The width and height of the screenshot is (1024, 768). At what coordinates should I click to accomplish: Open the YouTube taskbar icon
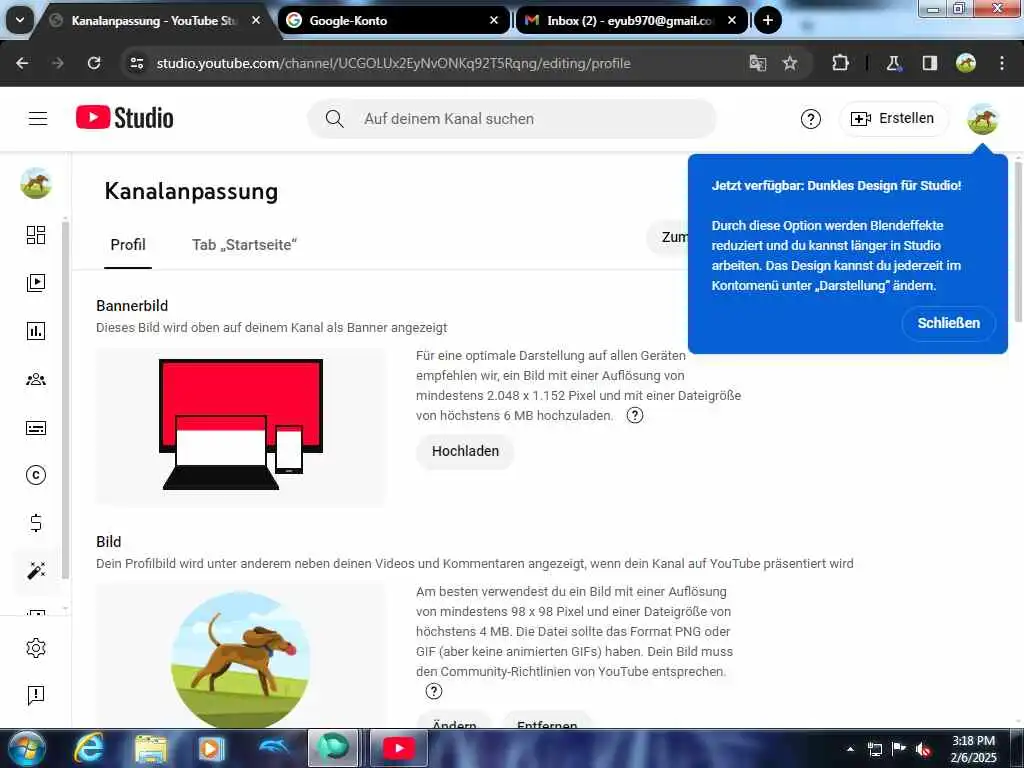pos(399,748)
